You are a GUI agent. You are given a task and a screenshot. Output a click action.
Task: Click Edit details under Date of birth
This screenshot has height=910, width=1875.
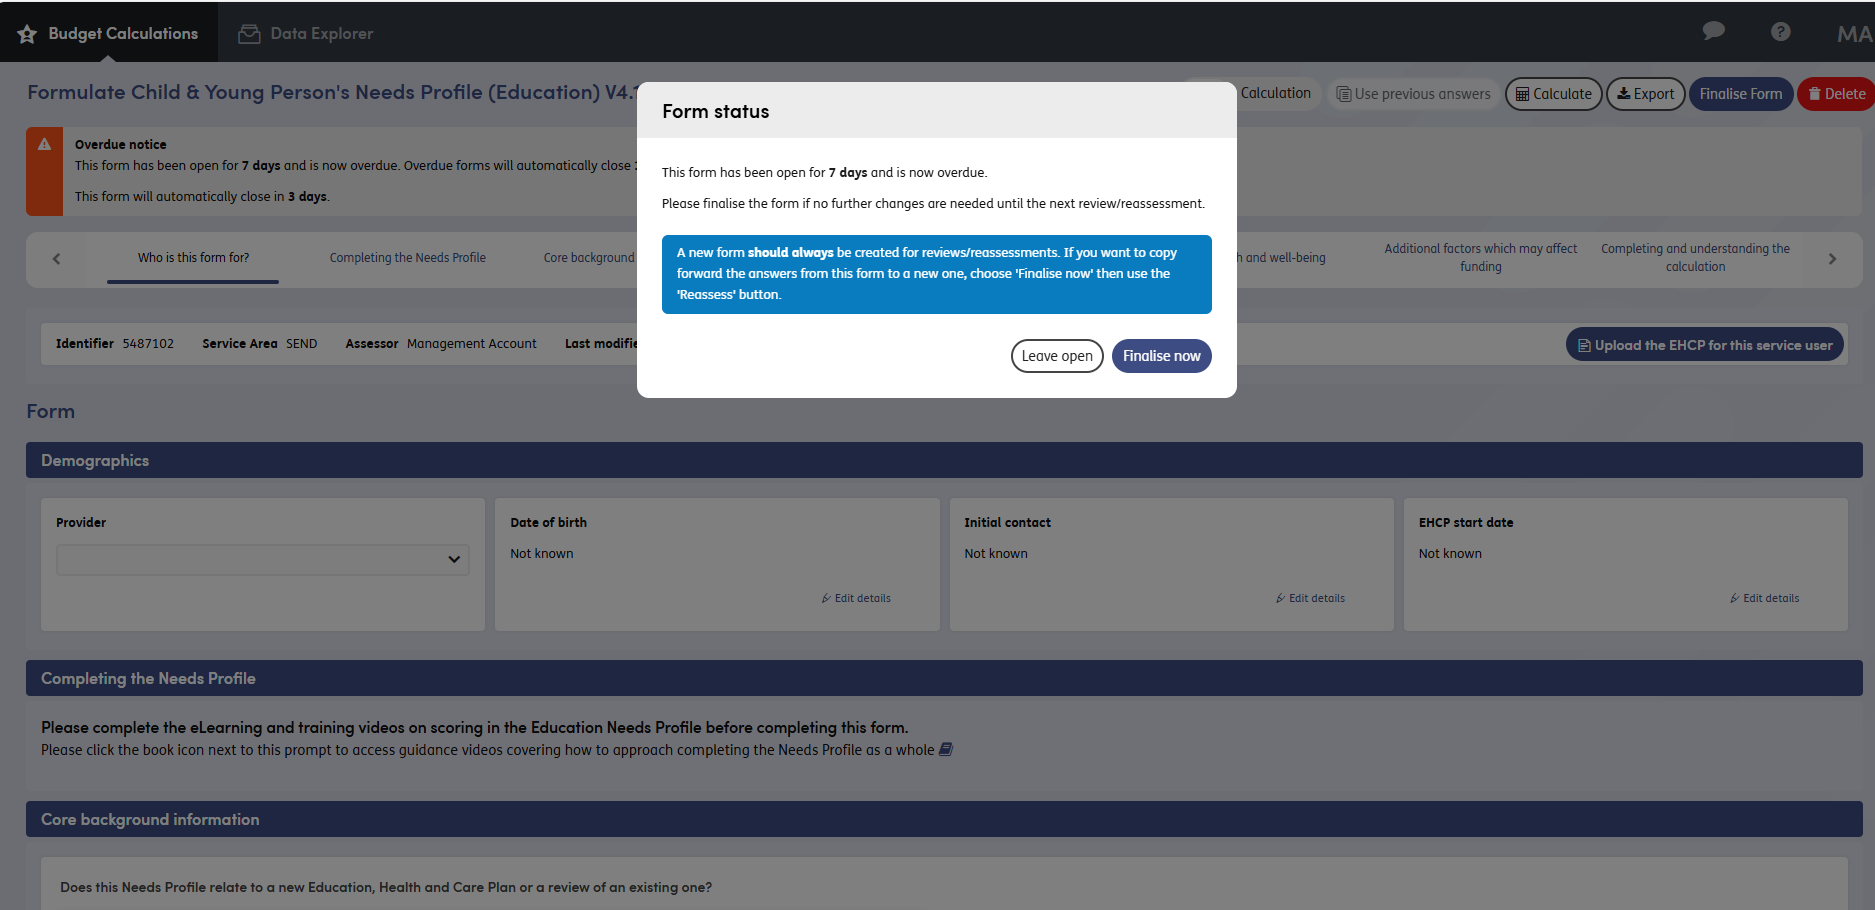point(856,598)
